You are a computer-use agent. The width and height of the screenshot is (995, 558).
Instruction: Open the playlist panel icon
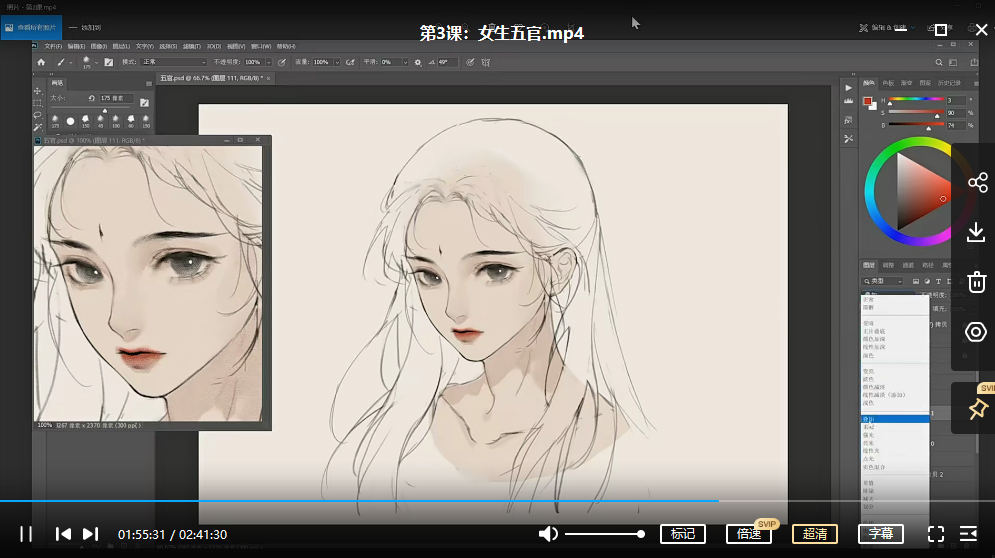[x=968, y=534]
